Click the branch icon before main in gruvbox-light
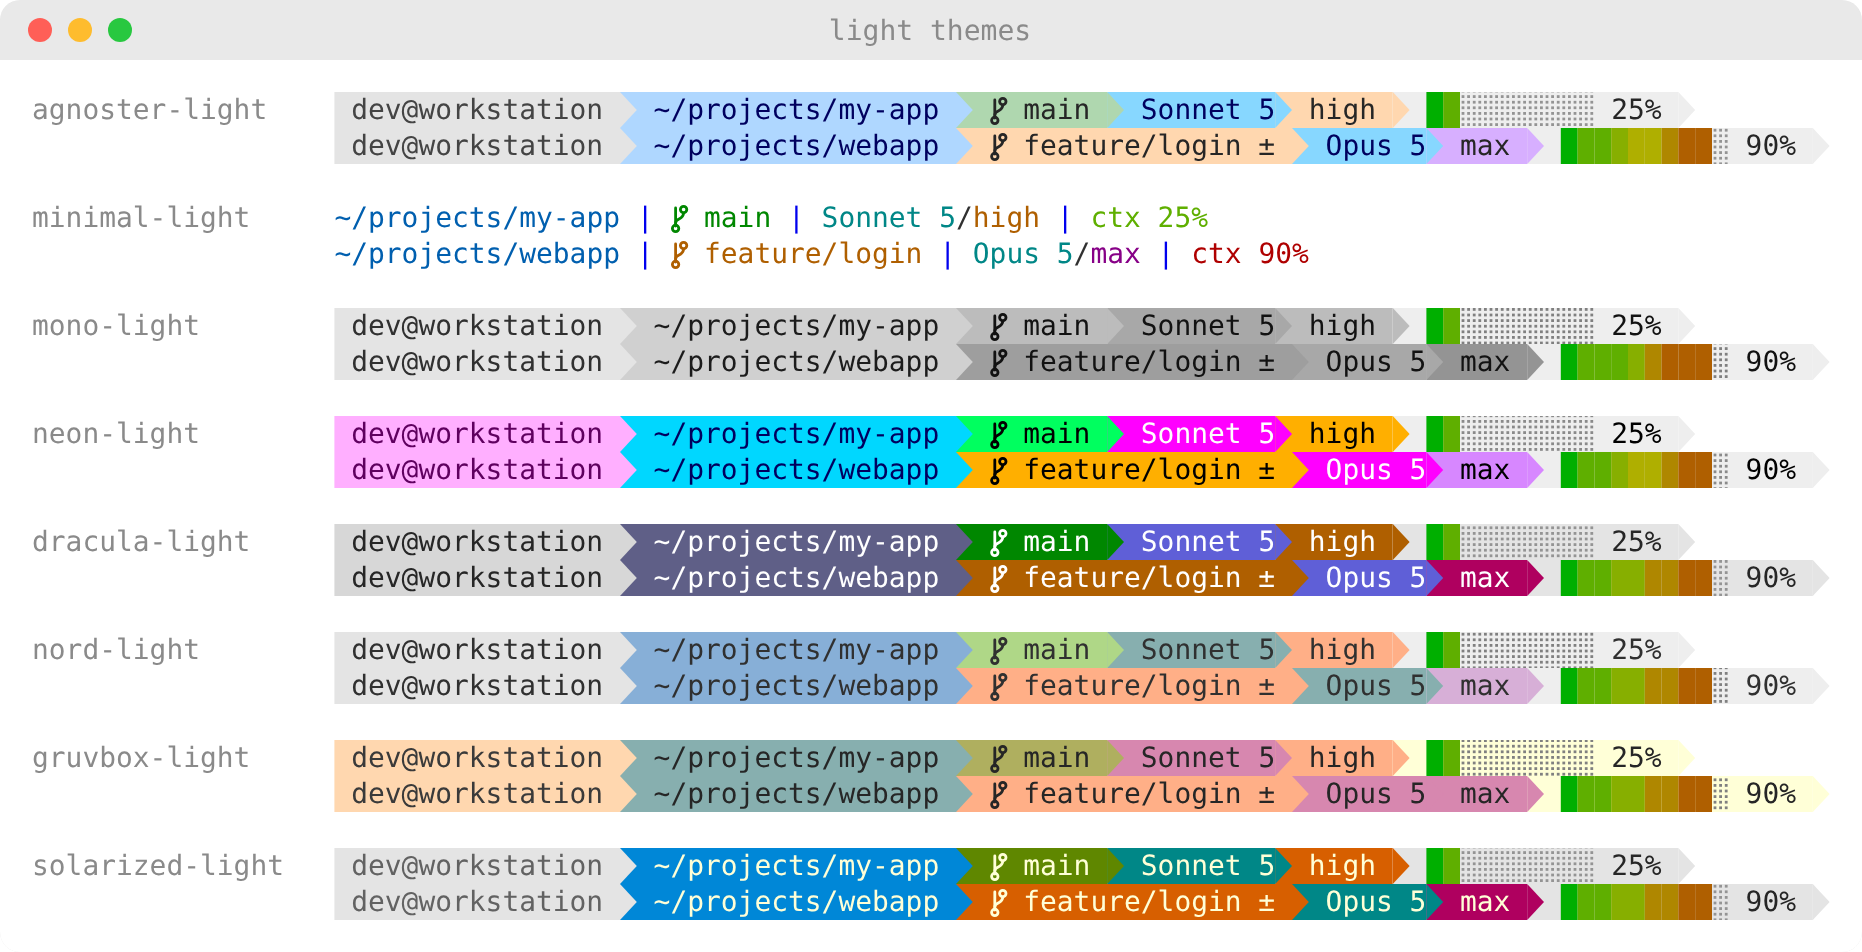The width and height of the screenshot is (1862, 952). point(998,758)
